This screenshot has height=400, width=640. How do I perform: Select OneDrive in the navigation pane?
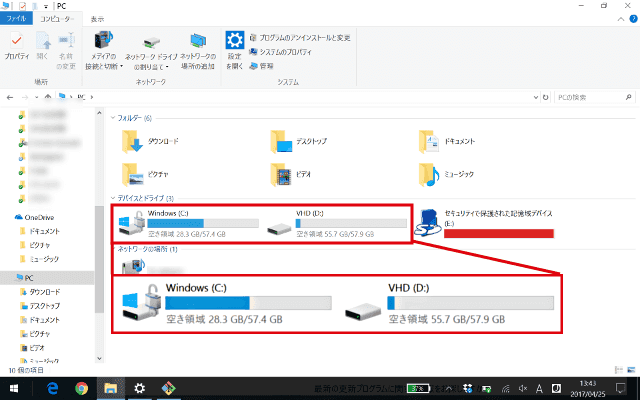[39, 217]
